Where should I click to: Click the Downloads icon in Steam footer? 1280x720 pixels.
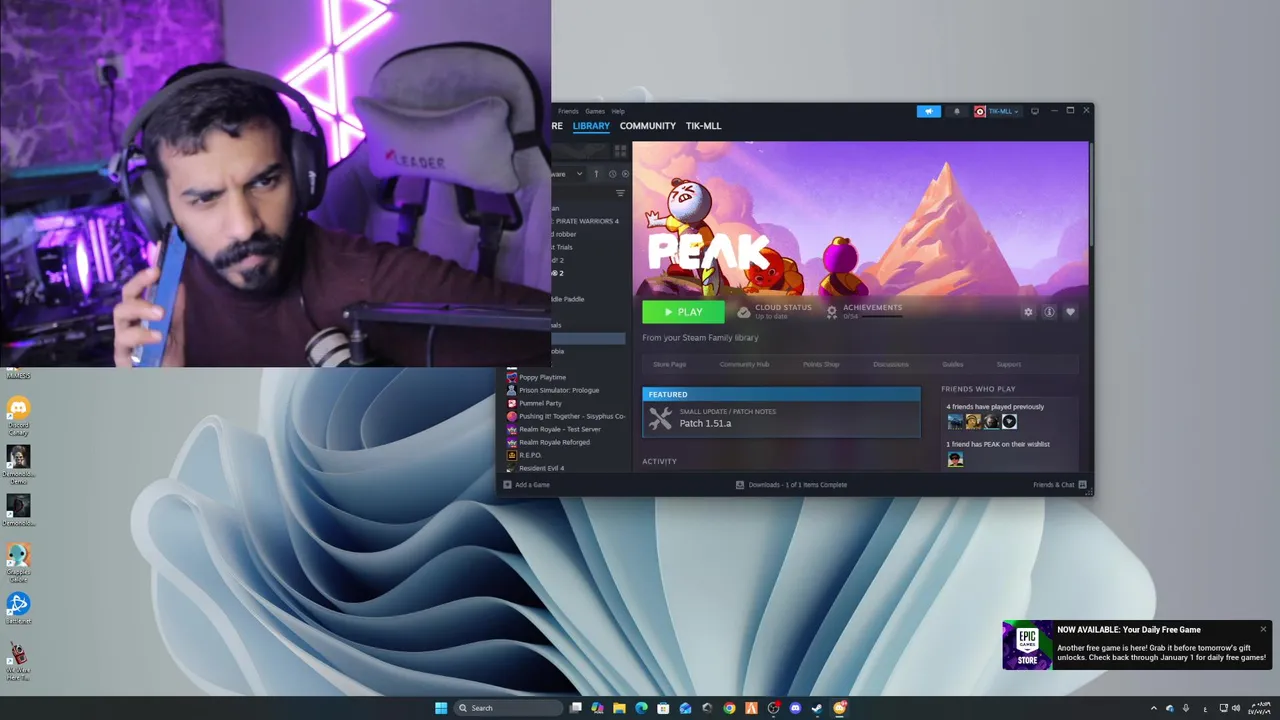(740, 485)
